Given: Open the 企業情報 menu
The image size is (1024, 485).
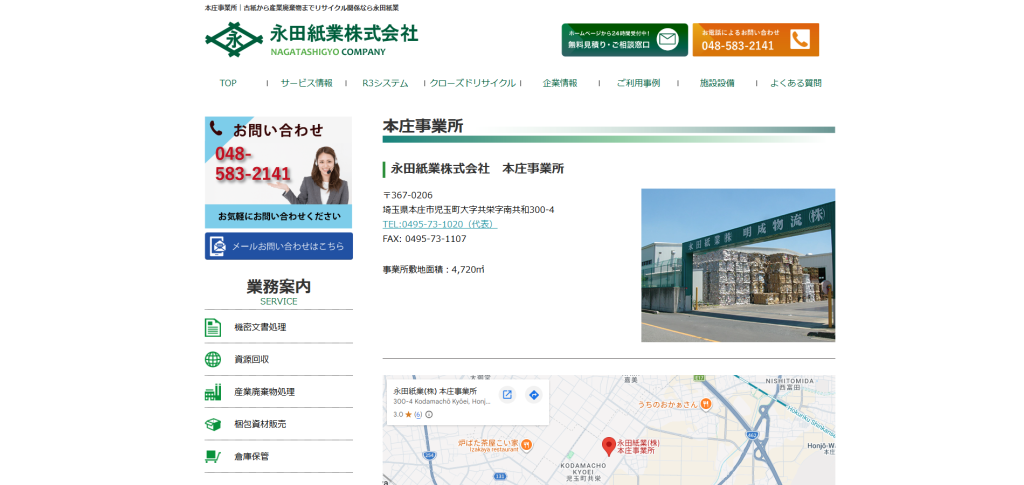Looking at the screenshot, I should click(x=560, y=83).
